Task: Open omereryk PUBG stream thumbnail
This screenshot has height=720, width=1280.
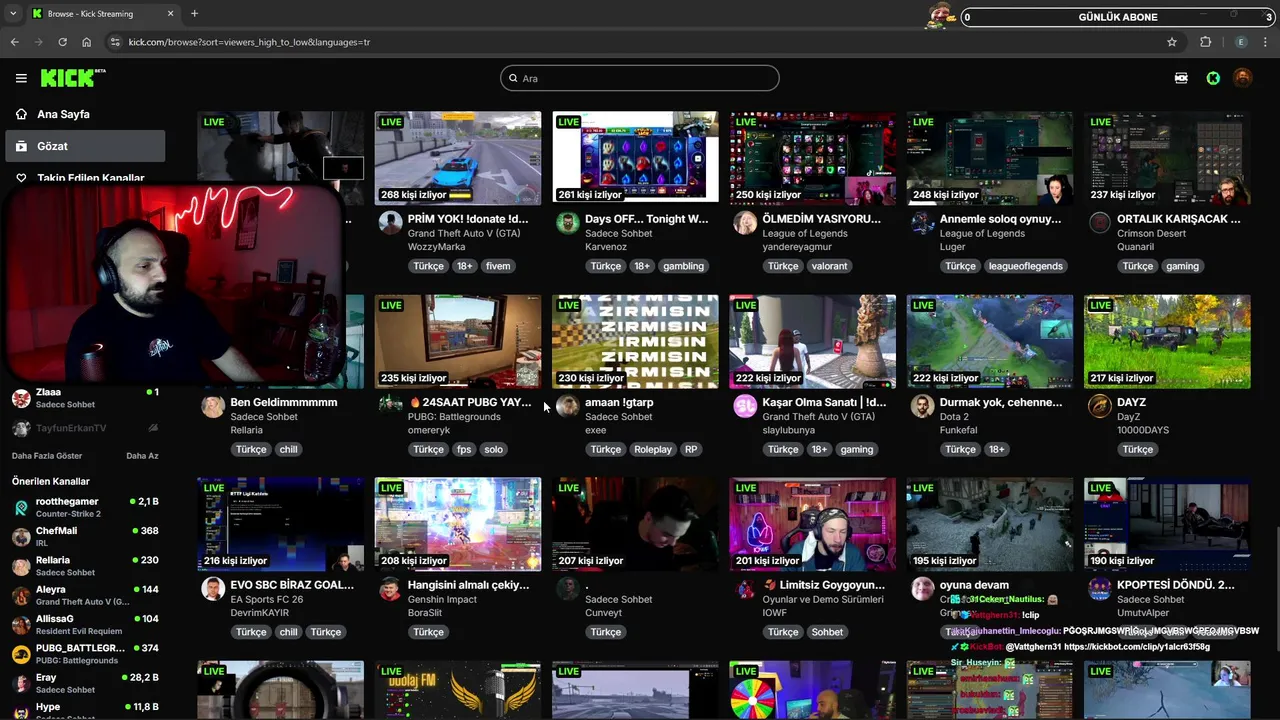Action: 458,341
